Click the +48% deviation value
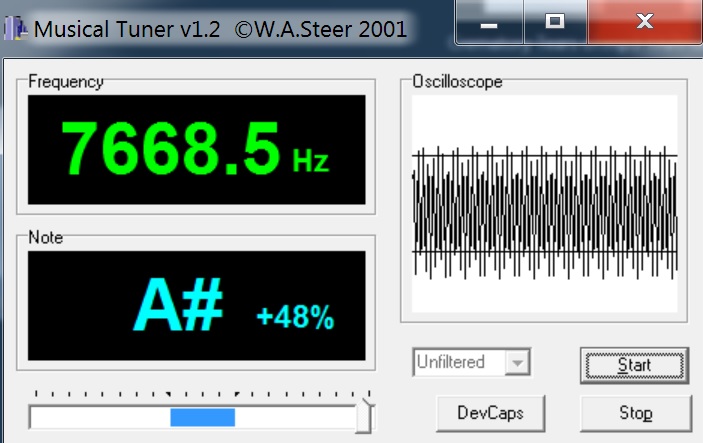Screen dimensions: 703x443 295,317
